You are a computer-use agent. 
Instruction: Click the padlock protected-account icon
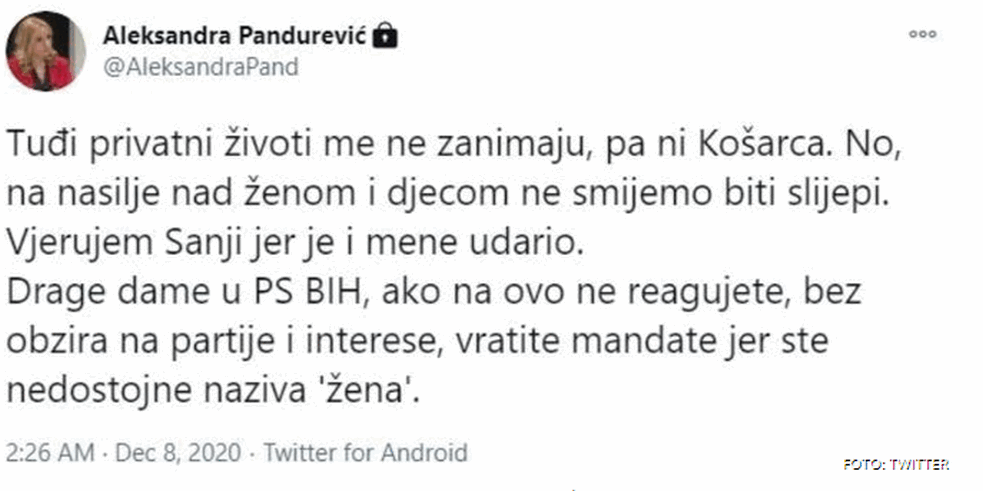[385, 36]
